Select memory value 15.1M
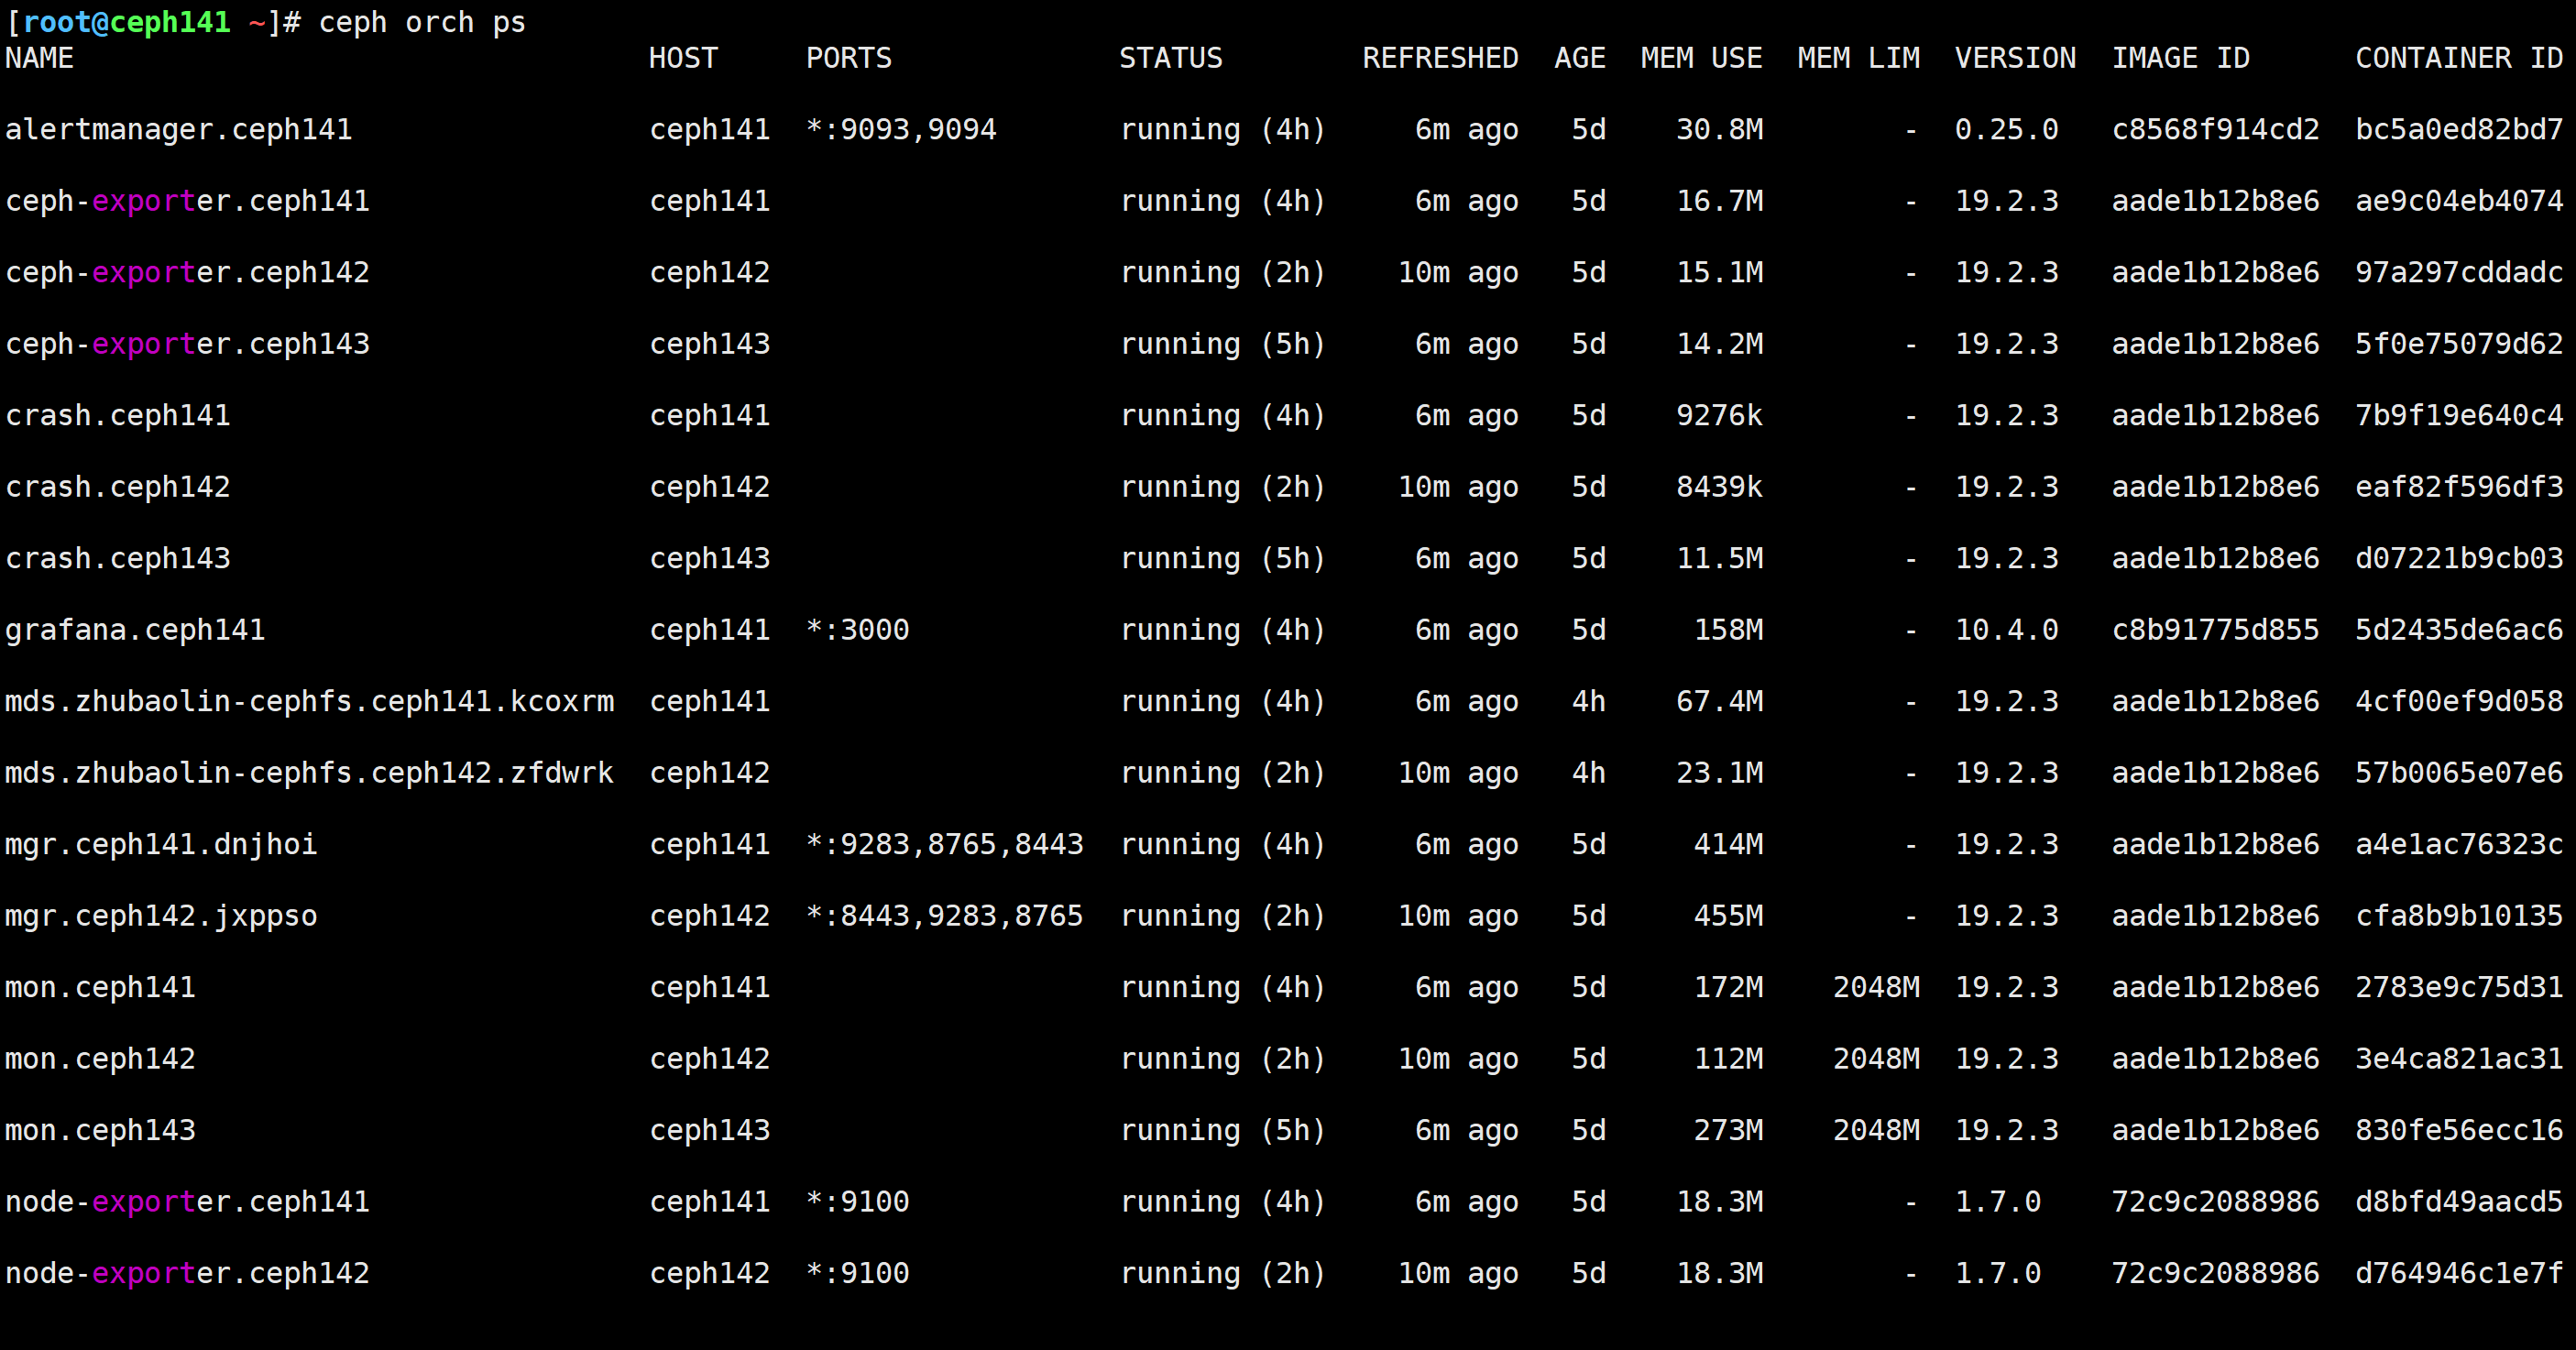 (1719, 272)
